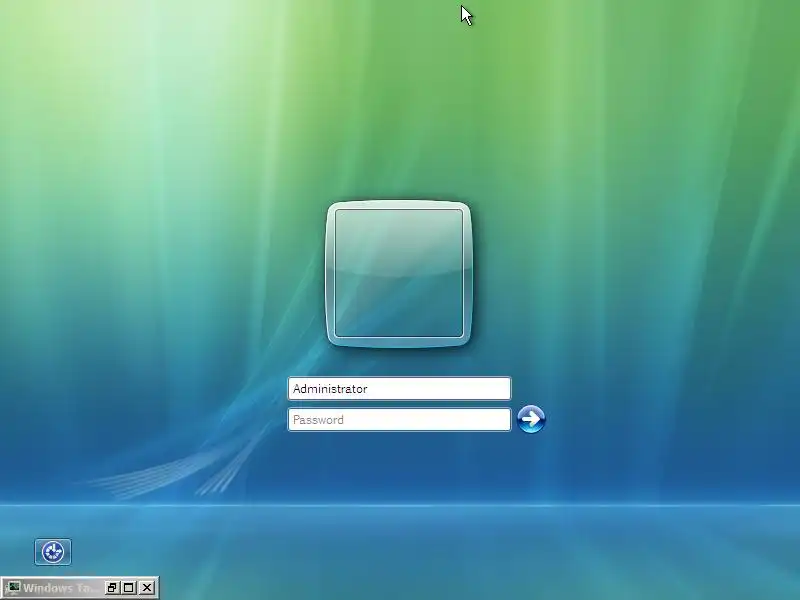The width and height of the screenshot is (800, 600).
Task: Focus the Password input field
Action: pyautogui.click(x=399, y=420)
